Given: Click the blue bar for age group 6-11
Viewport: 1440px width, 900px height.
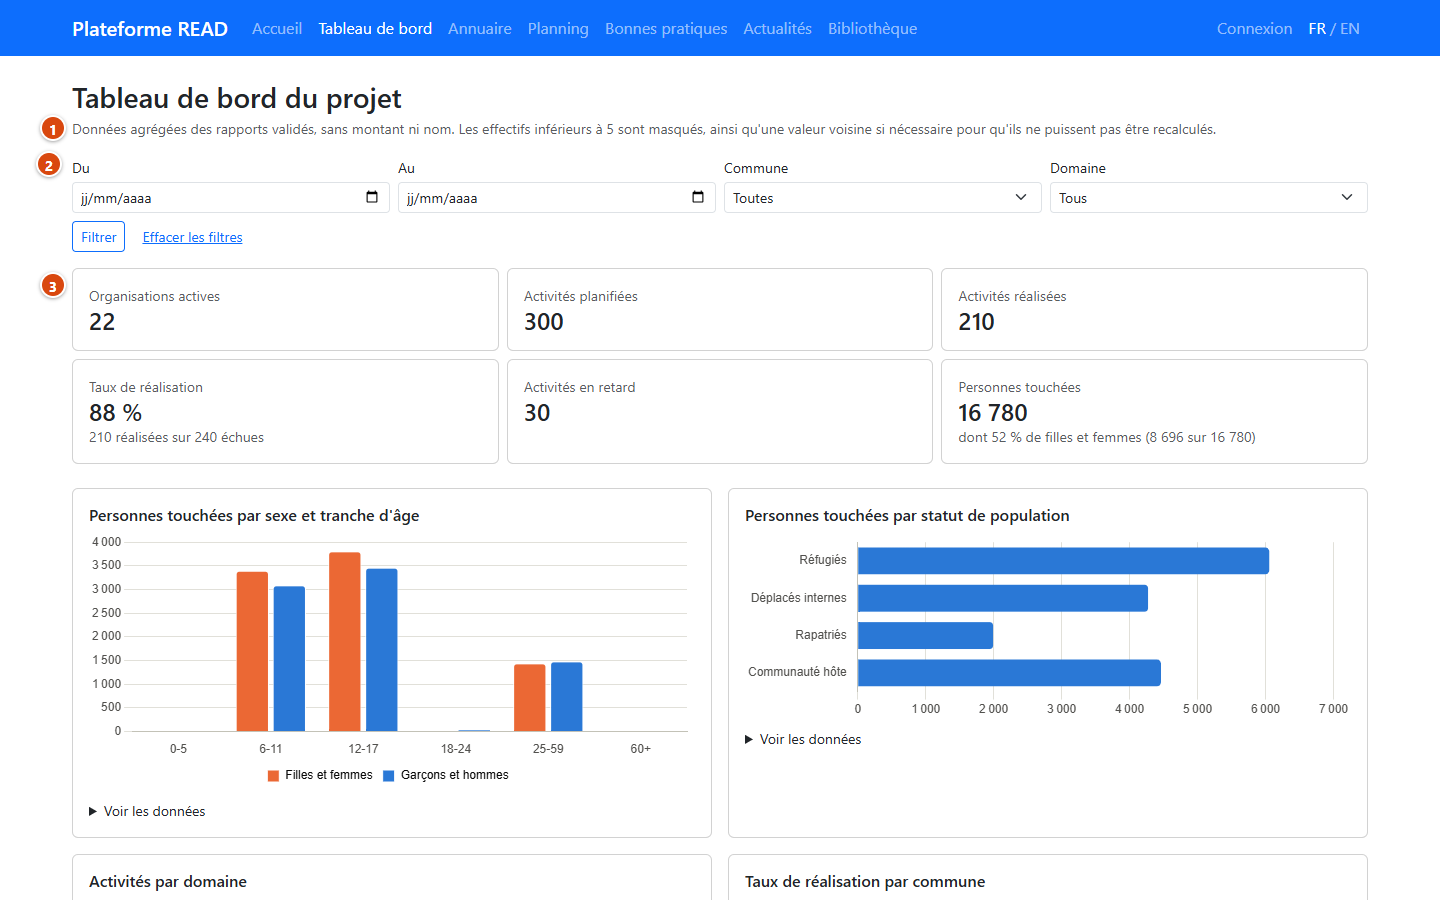Looking at the screenshot, I should 289,659.
